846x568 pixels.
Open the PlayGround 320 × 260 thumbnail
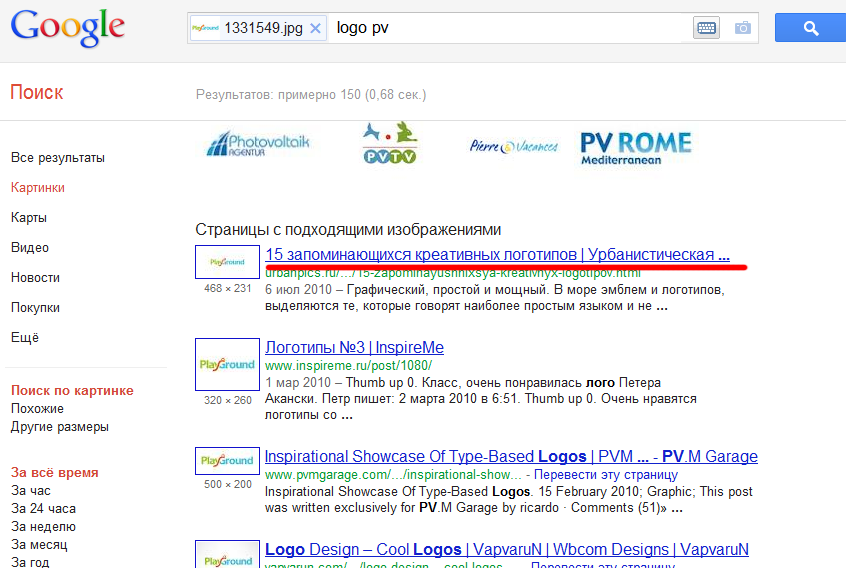pos(227,365)
